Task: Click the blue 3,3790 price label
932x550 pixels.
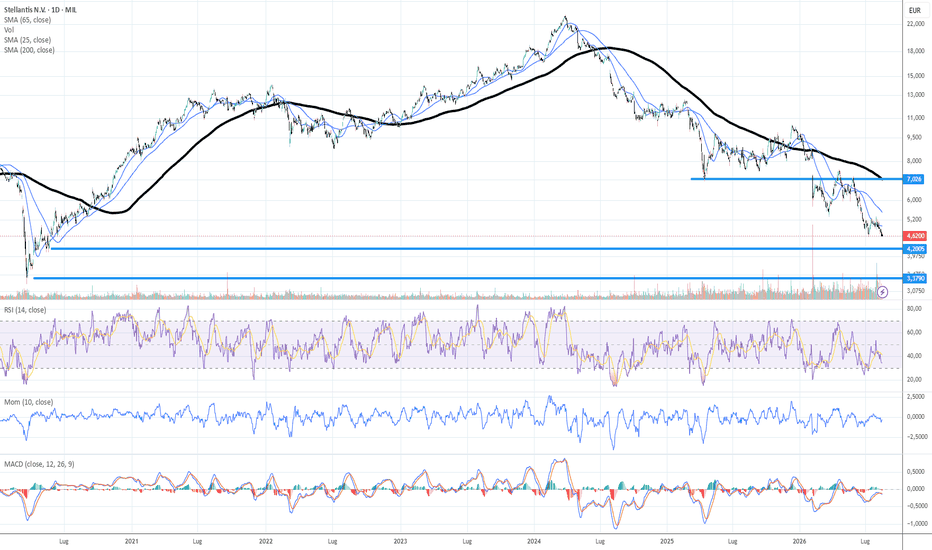Action: (915, 278)
